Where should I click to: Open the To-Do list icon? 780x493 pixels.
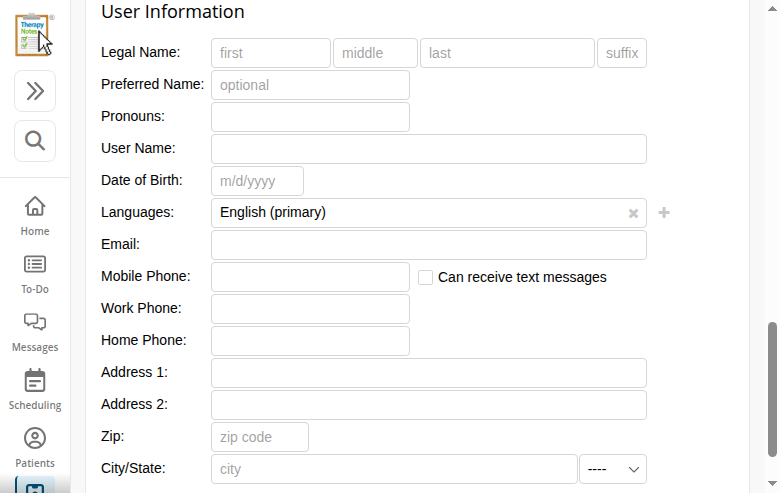[35, 264]
